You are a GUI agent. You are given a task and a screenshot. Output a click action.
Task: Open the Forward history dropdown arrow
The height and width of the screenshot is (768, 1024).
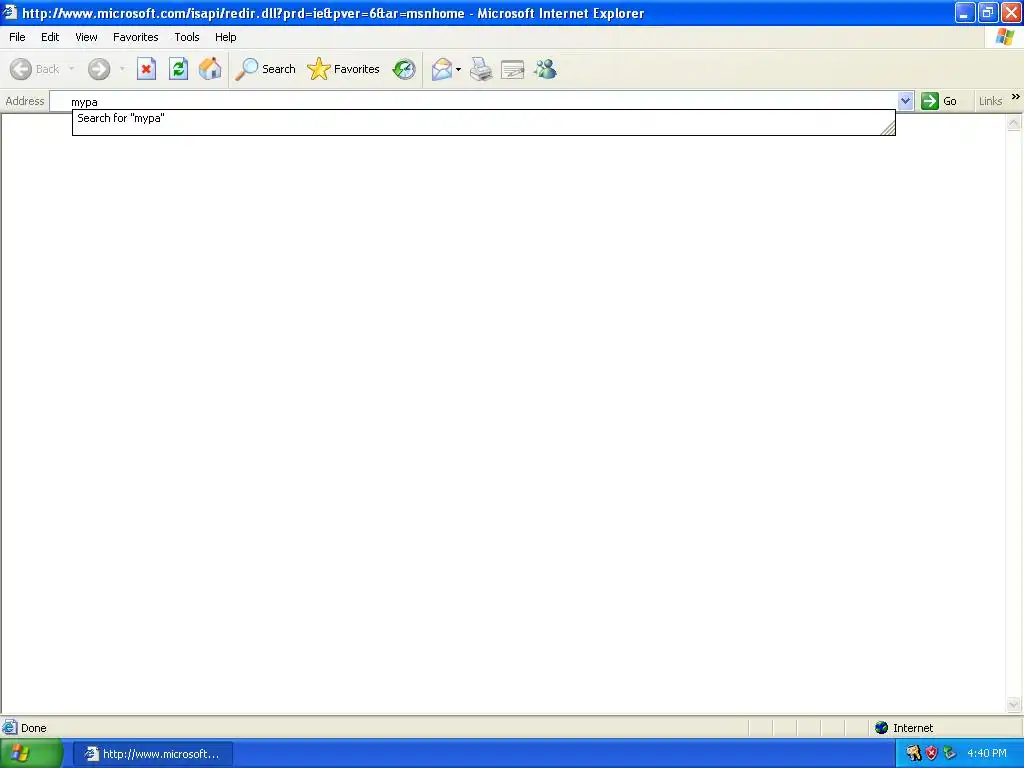coord(122,69)
